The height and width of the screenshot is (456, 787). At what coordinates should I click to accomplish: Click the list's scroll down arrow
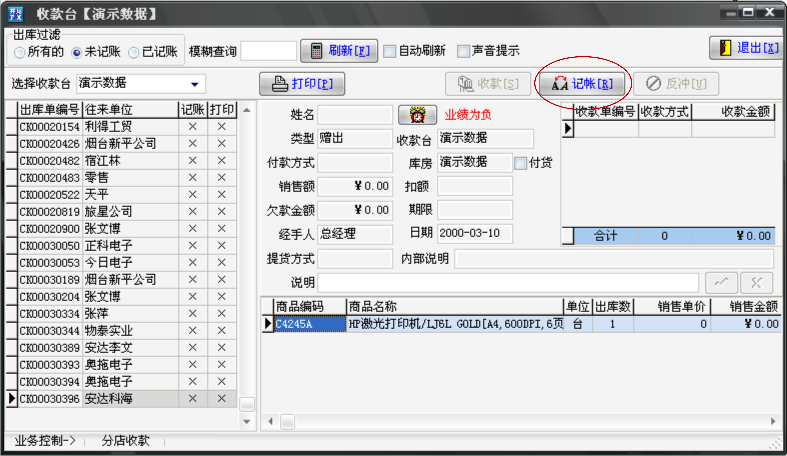[246, 422]
